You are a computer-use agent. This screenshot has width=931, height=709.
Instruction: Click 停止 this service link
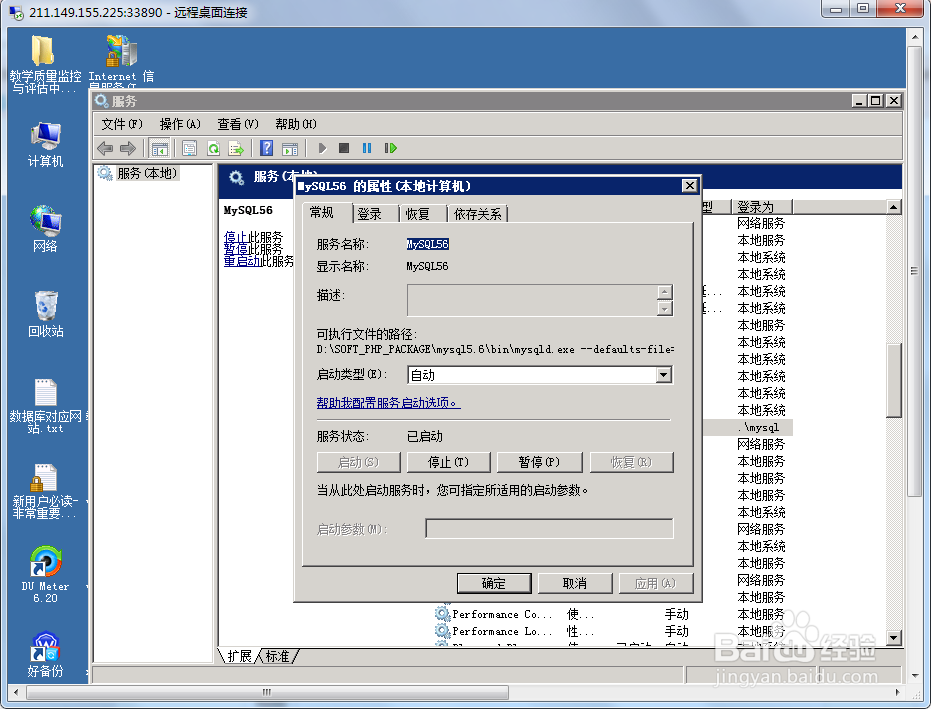[x=236, y=237]
